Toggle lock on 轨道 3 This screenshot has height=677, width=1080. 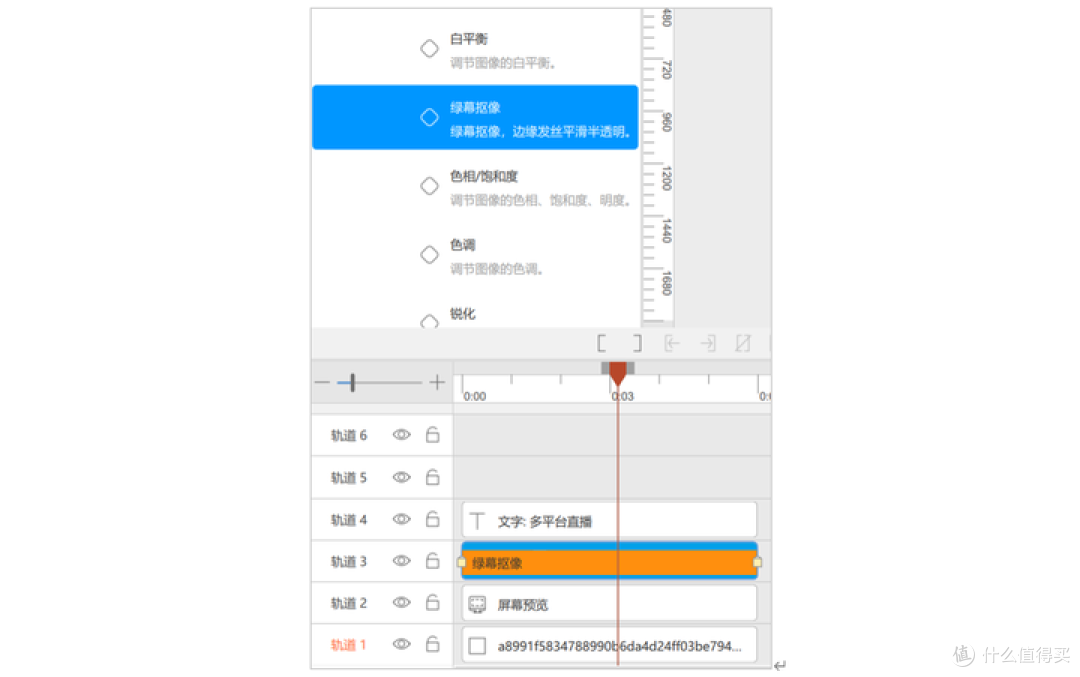[433, 561]
